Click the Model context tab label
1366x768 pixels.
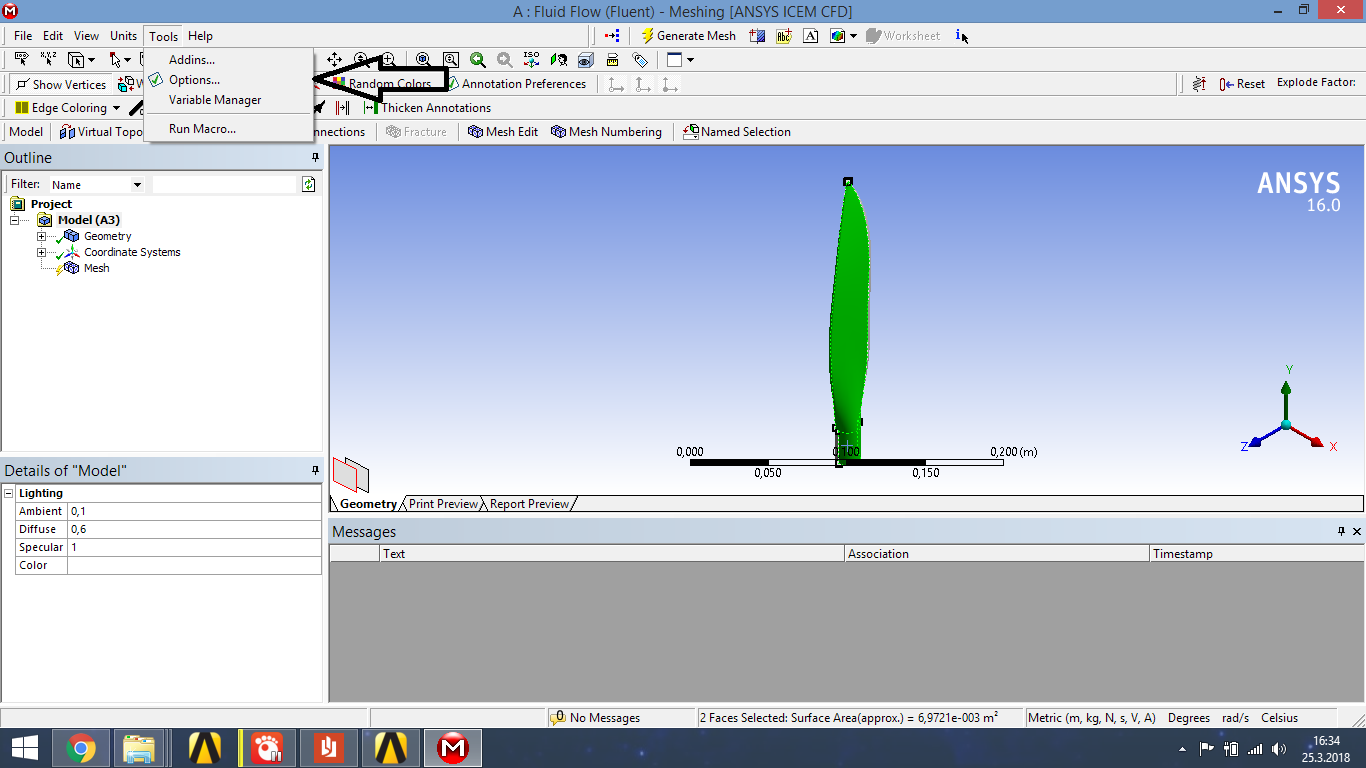[26, 132]
